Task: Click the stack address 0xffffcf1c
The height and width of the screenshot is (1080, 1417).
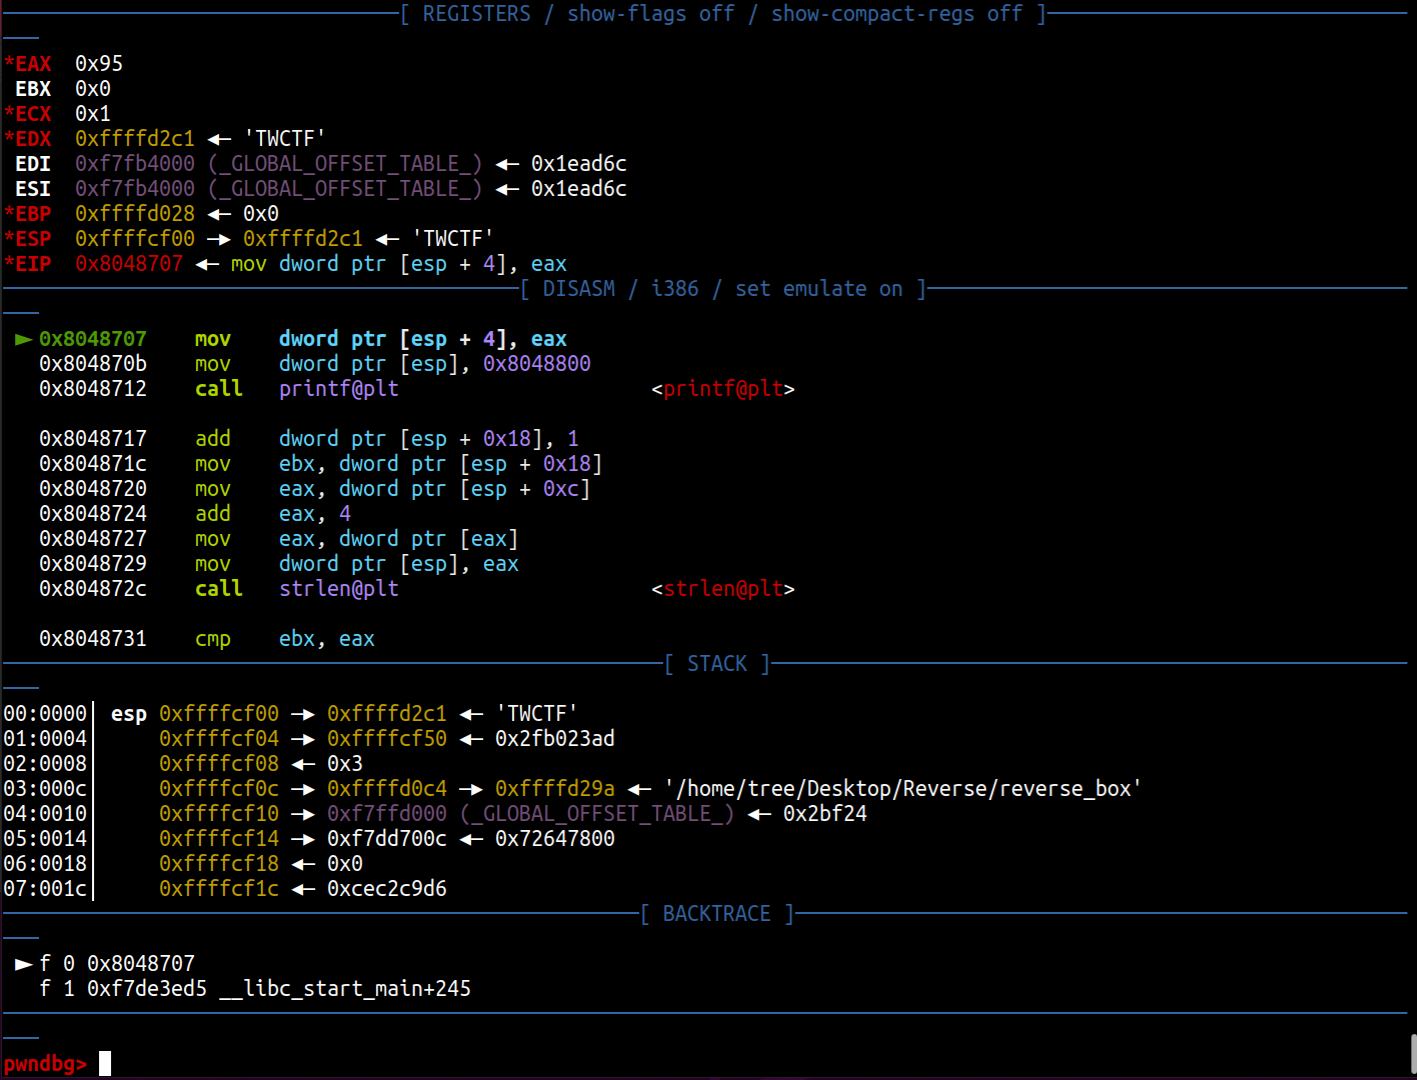Action: (219, 889)
